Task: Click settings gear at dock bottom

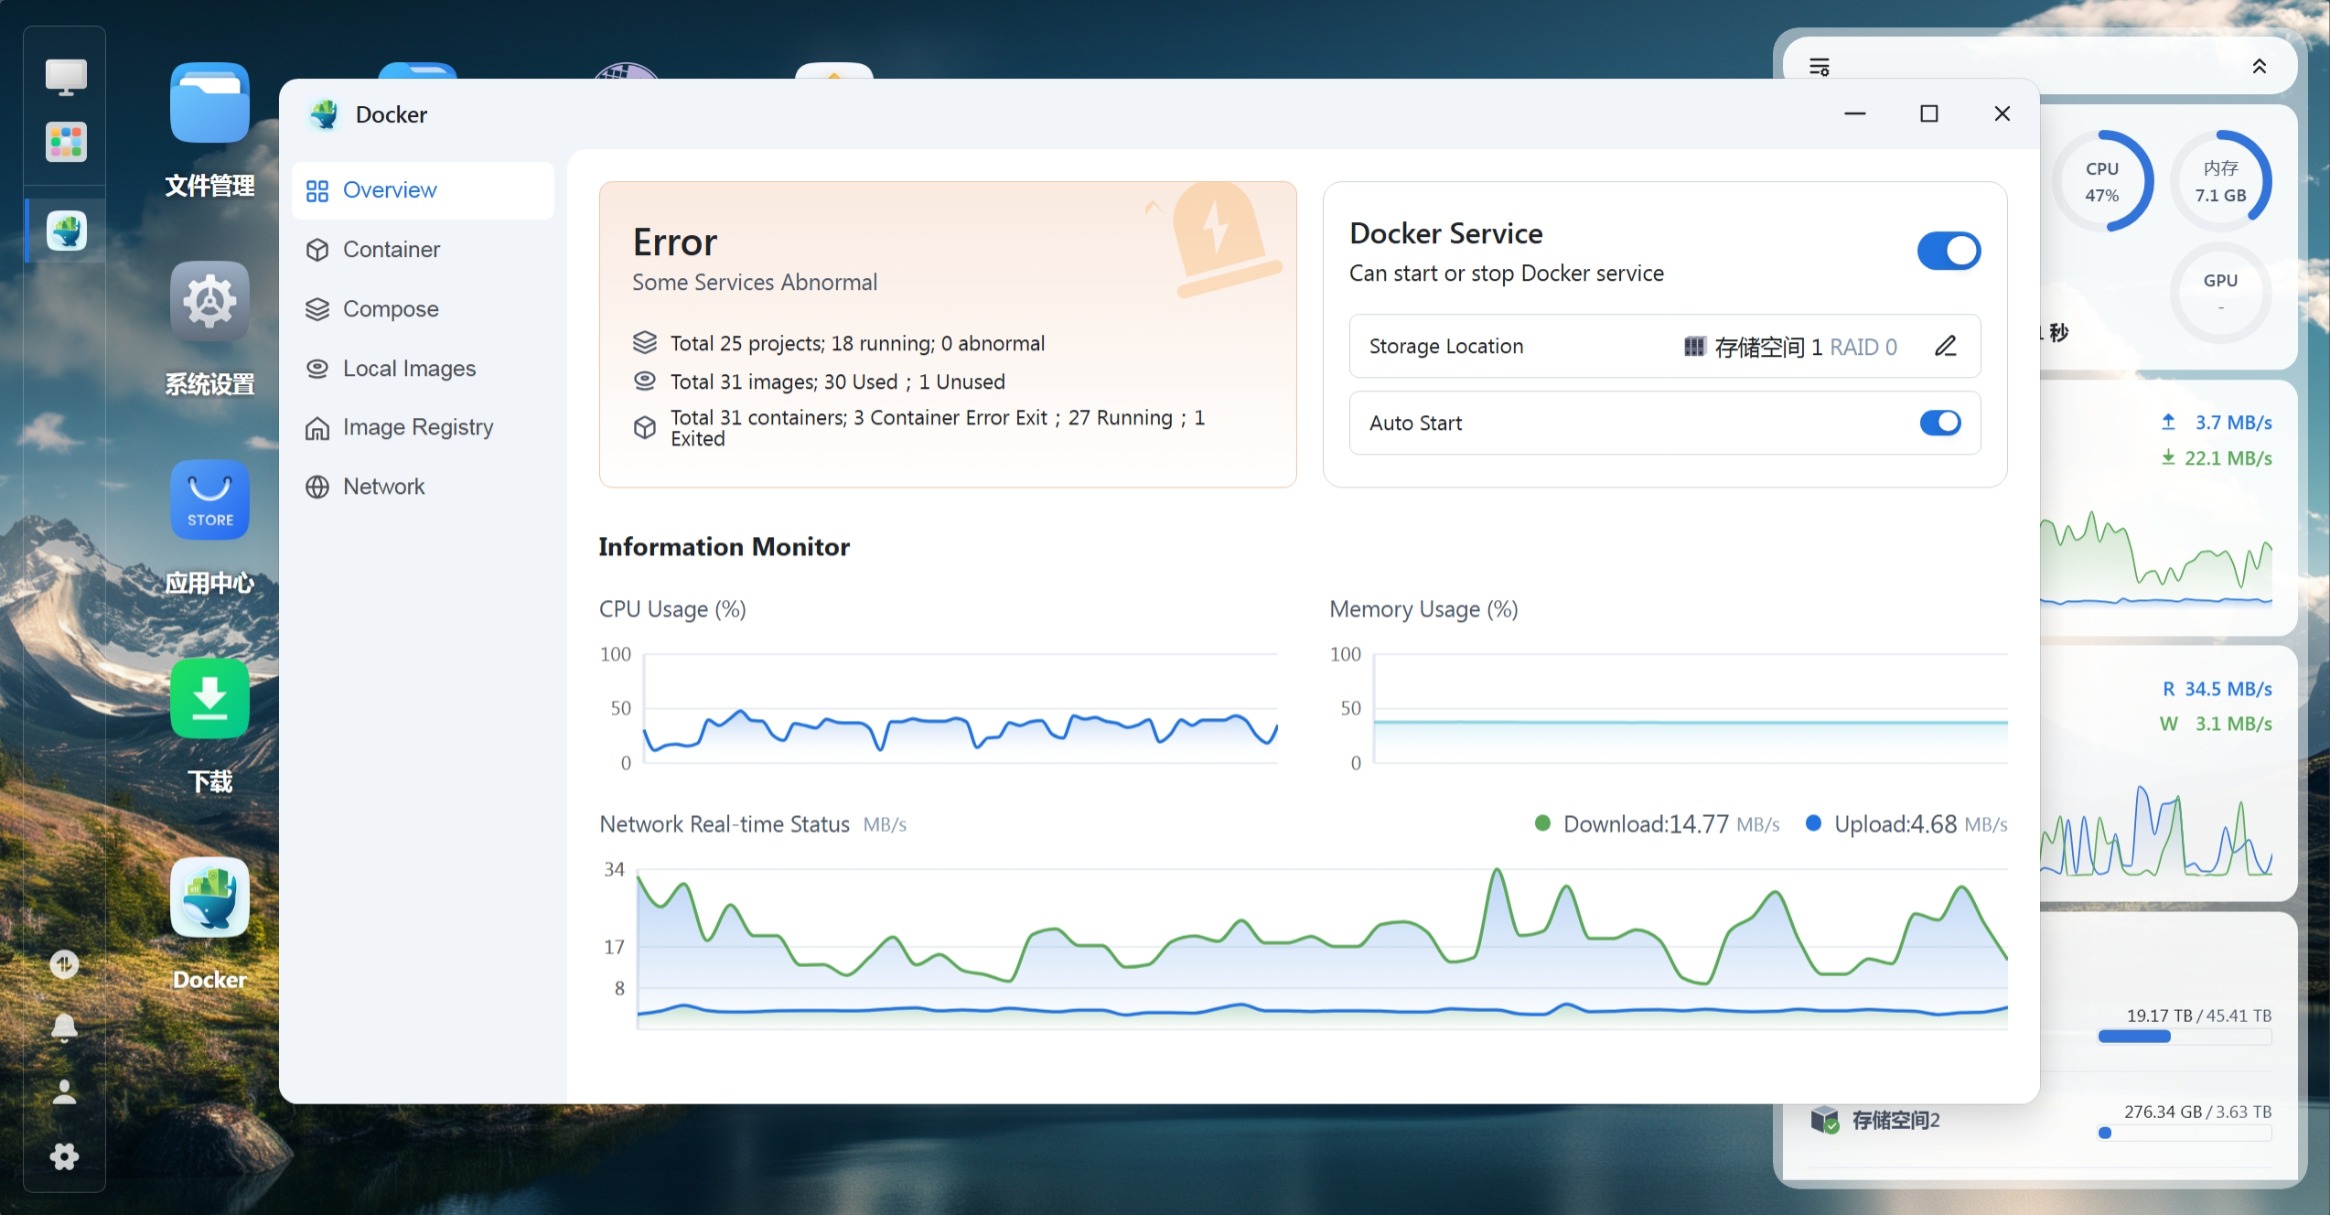Action: pos(64,1157)
